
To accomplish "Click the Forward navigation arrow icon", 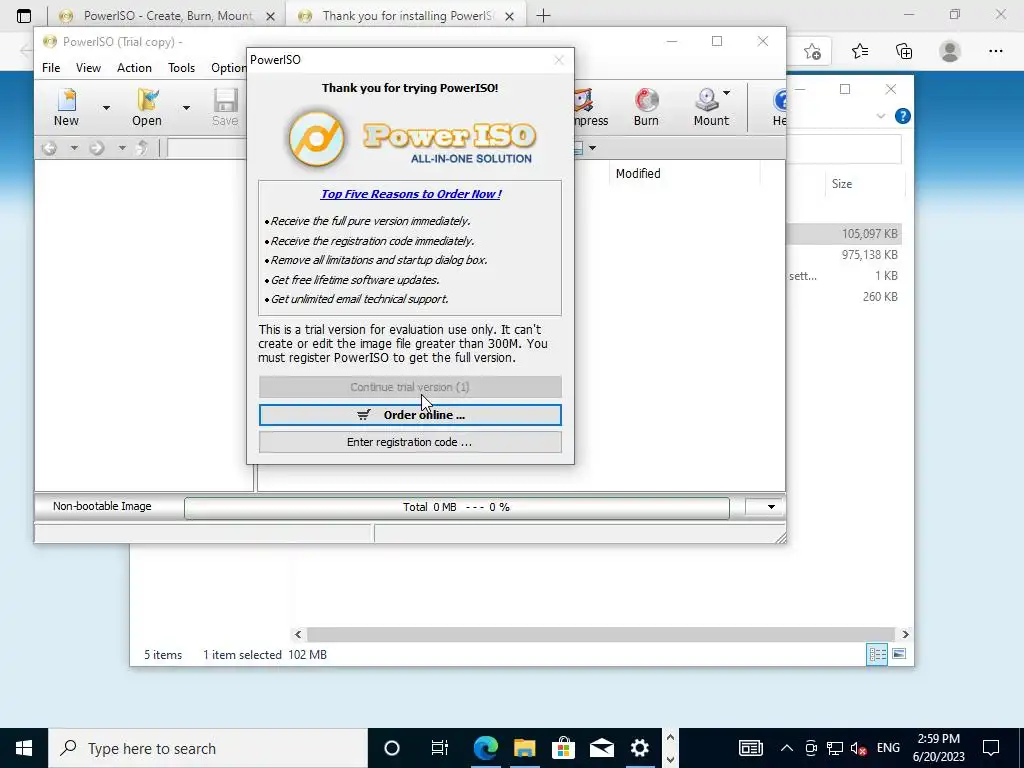I will click(97, 148).
